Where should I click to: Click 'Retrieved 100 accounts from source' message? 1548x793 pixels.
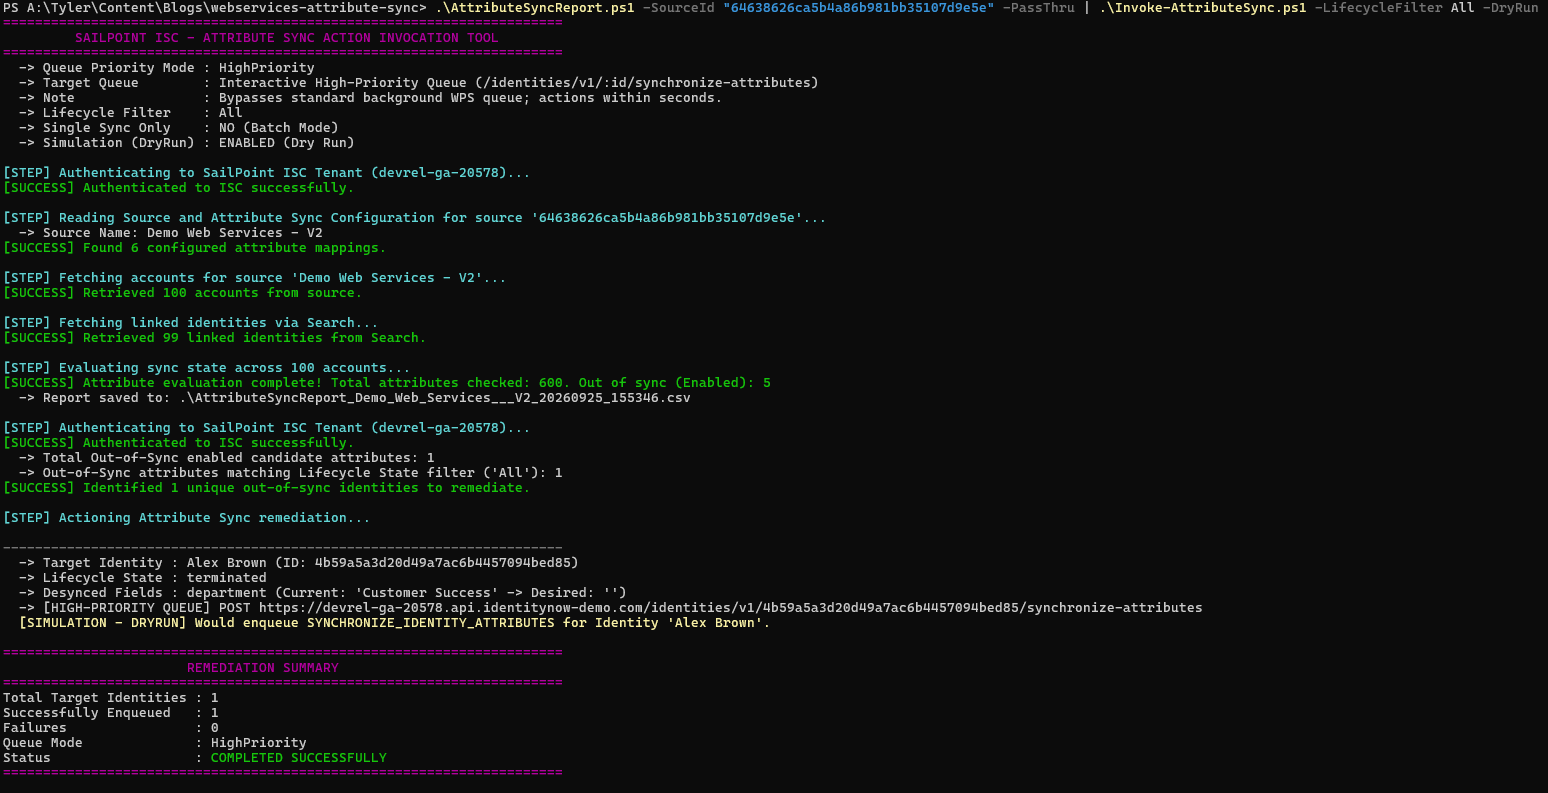(x=183, y=293)
